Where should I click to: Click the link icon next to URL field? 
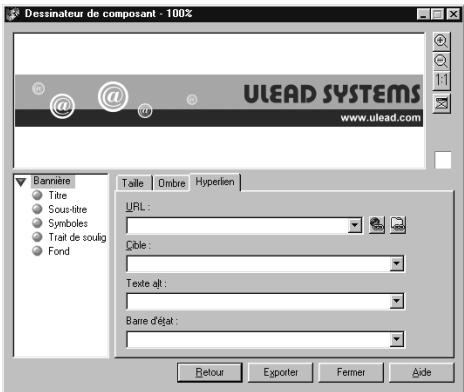click(377, 225)
